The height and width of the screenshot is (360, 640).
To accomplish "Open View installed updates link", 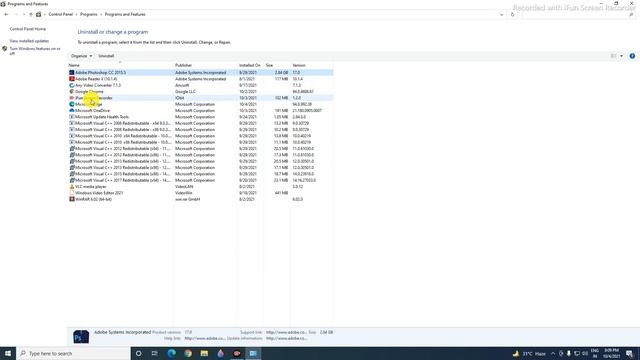I will click(29, 41).
